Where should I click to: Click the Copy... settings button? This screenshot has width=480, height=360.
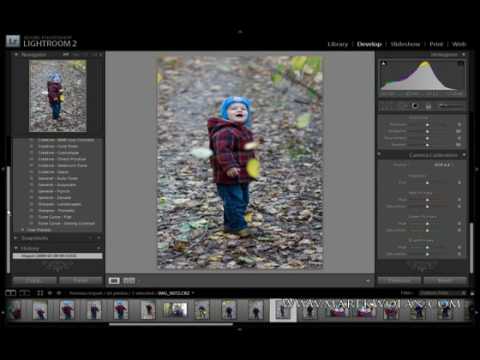tap(34, 281)
